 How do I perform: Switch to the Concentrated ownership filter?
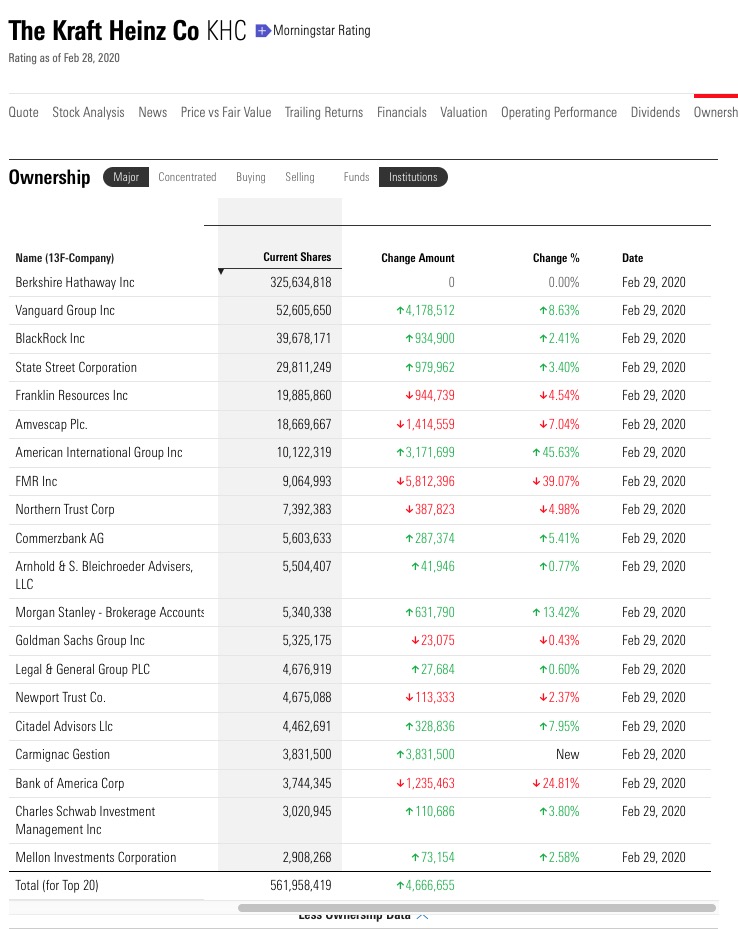click(187, 177)
